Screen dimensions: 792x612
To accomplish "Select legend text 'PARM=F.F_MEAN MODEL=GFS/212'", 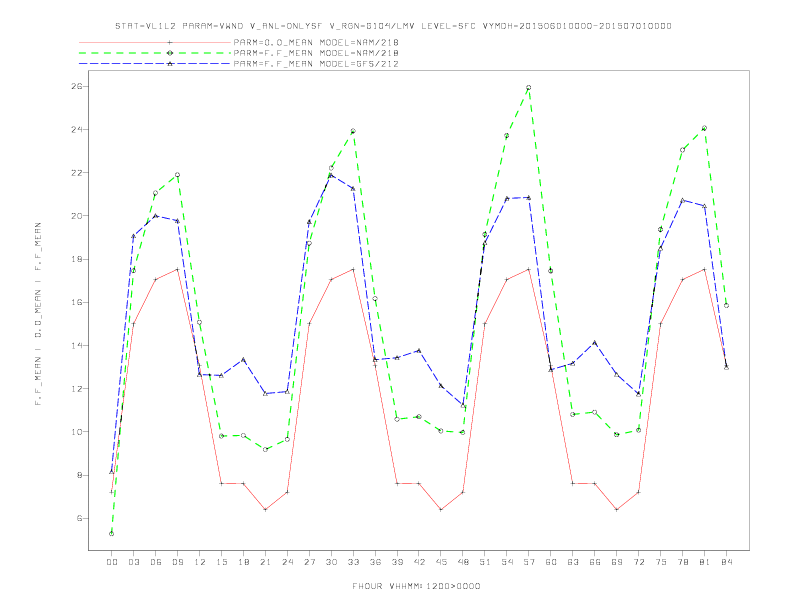I will point(316,64).
